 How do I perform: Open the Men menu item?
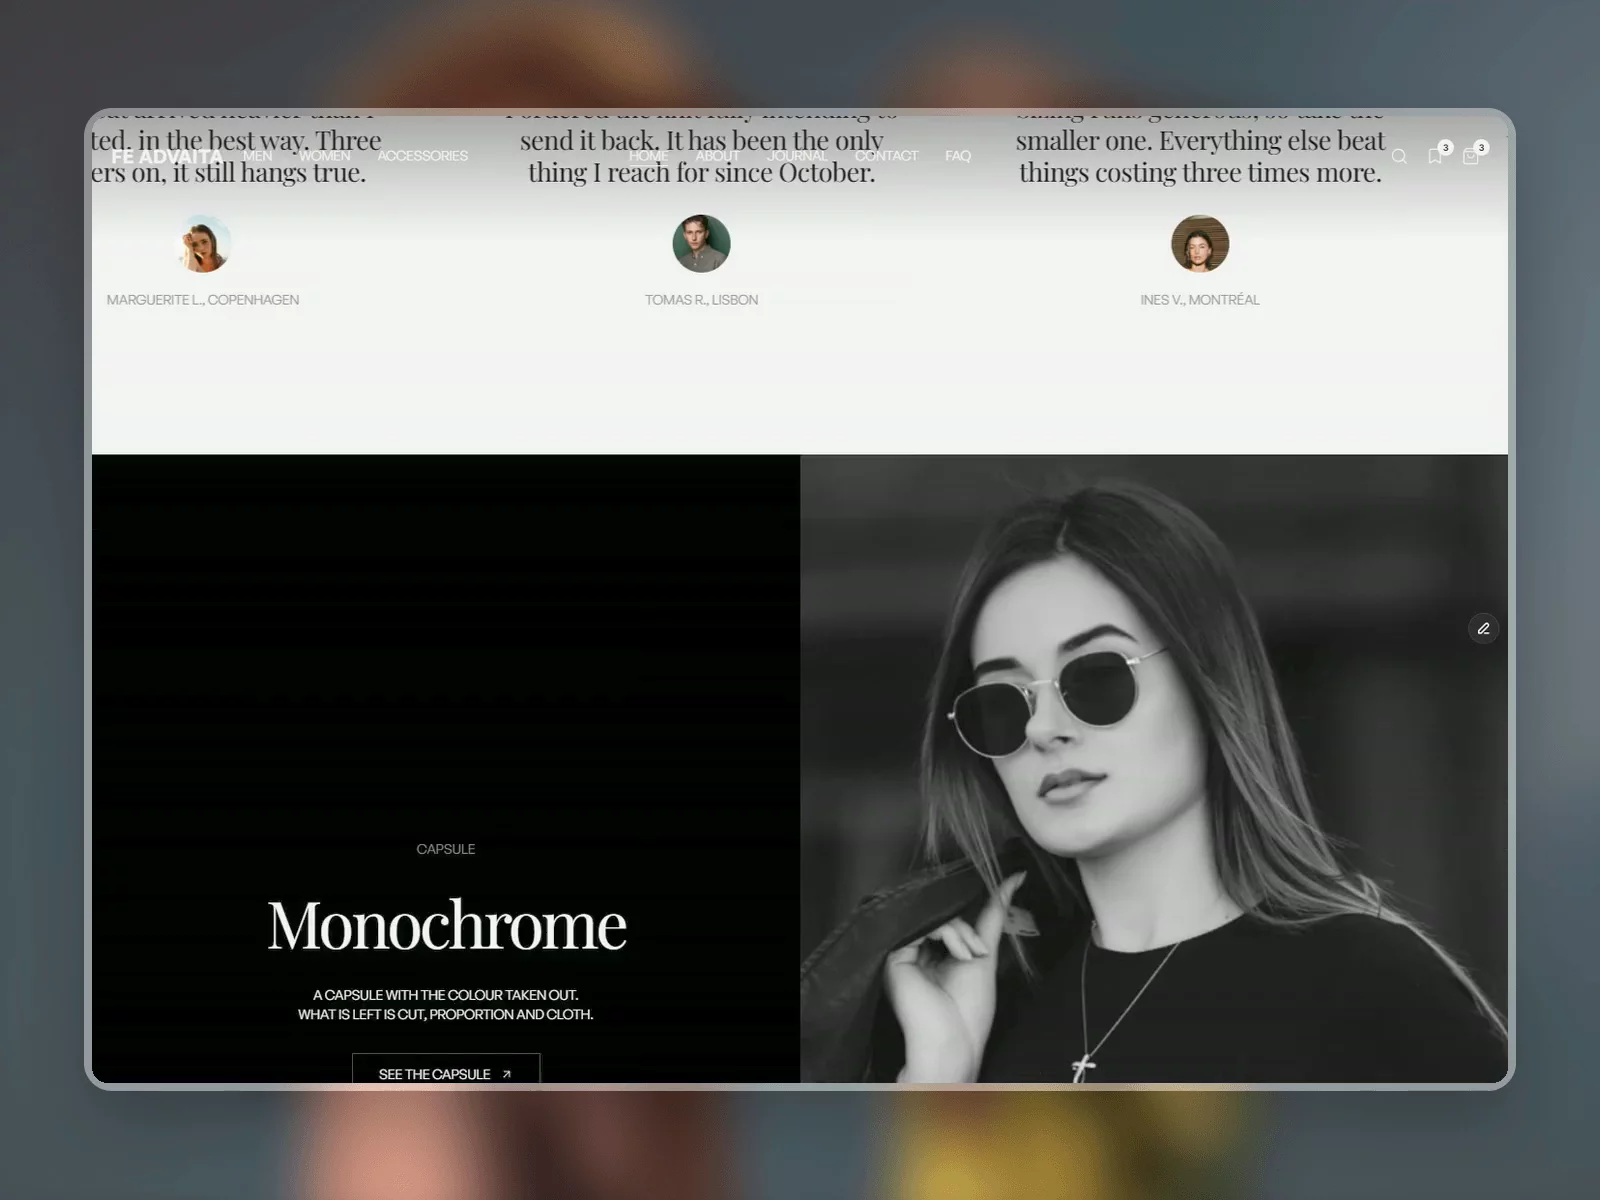tap(257, 156)
